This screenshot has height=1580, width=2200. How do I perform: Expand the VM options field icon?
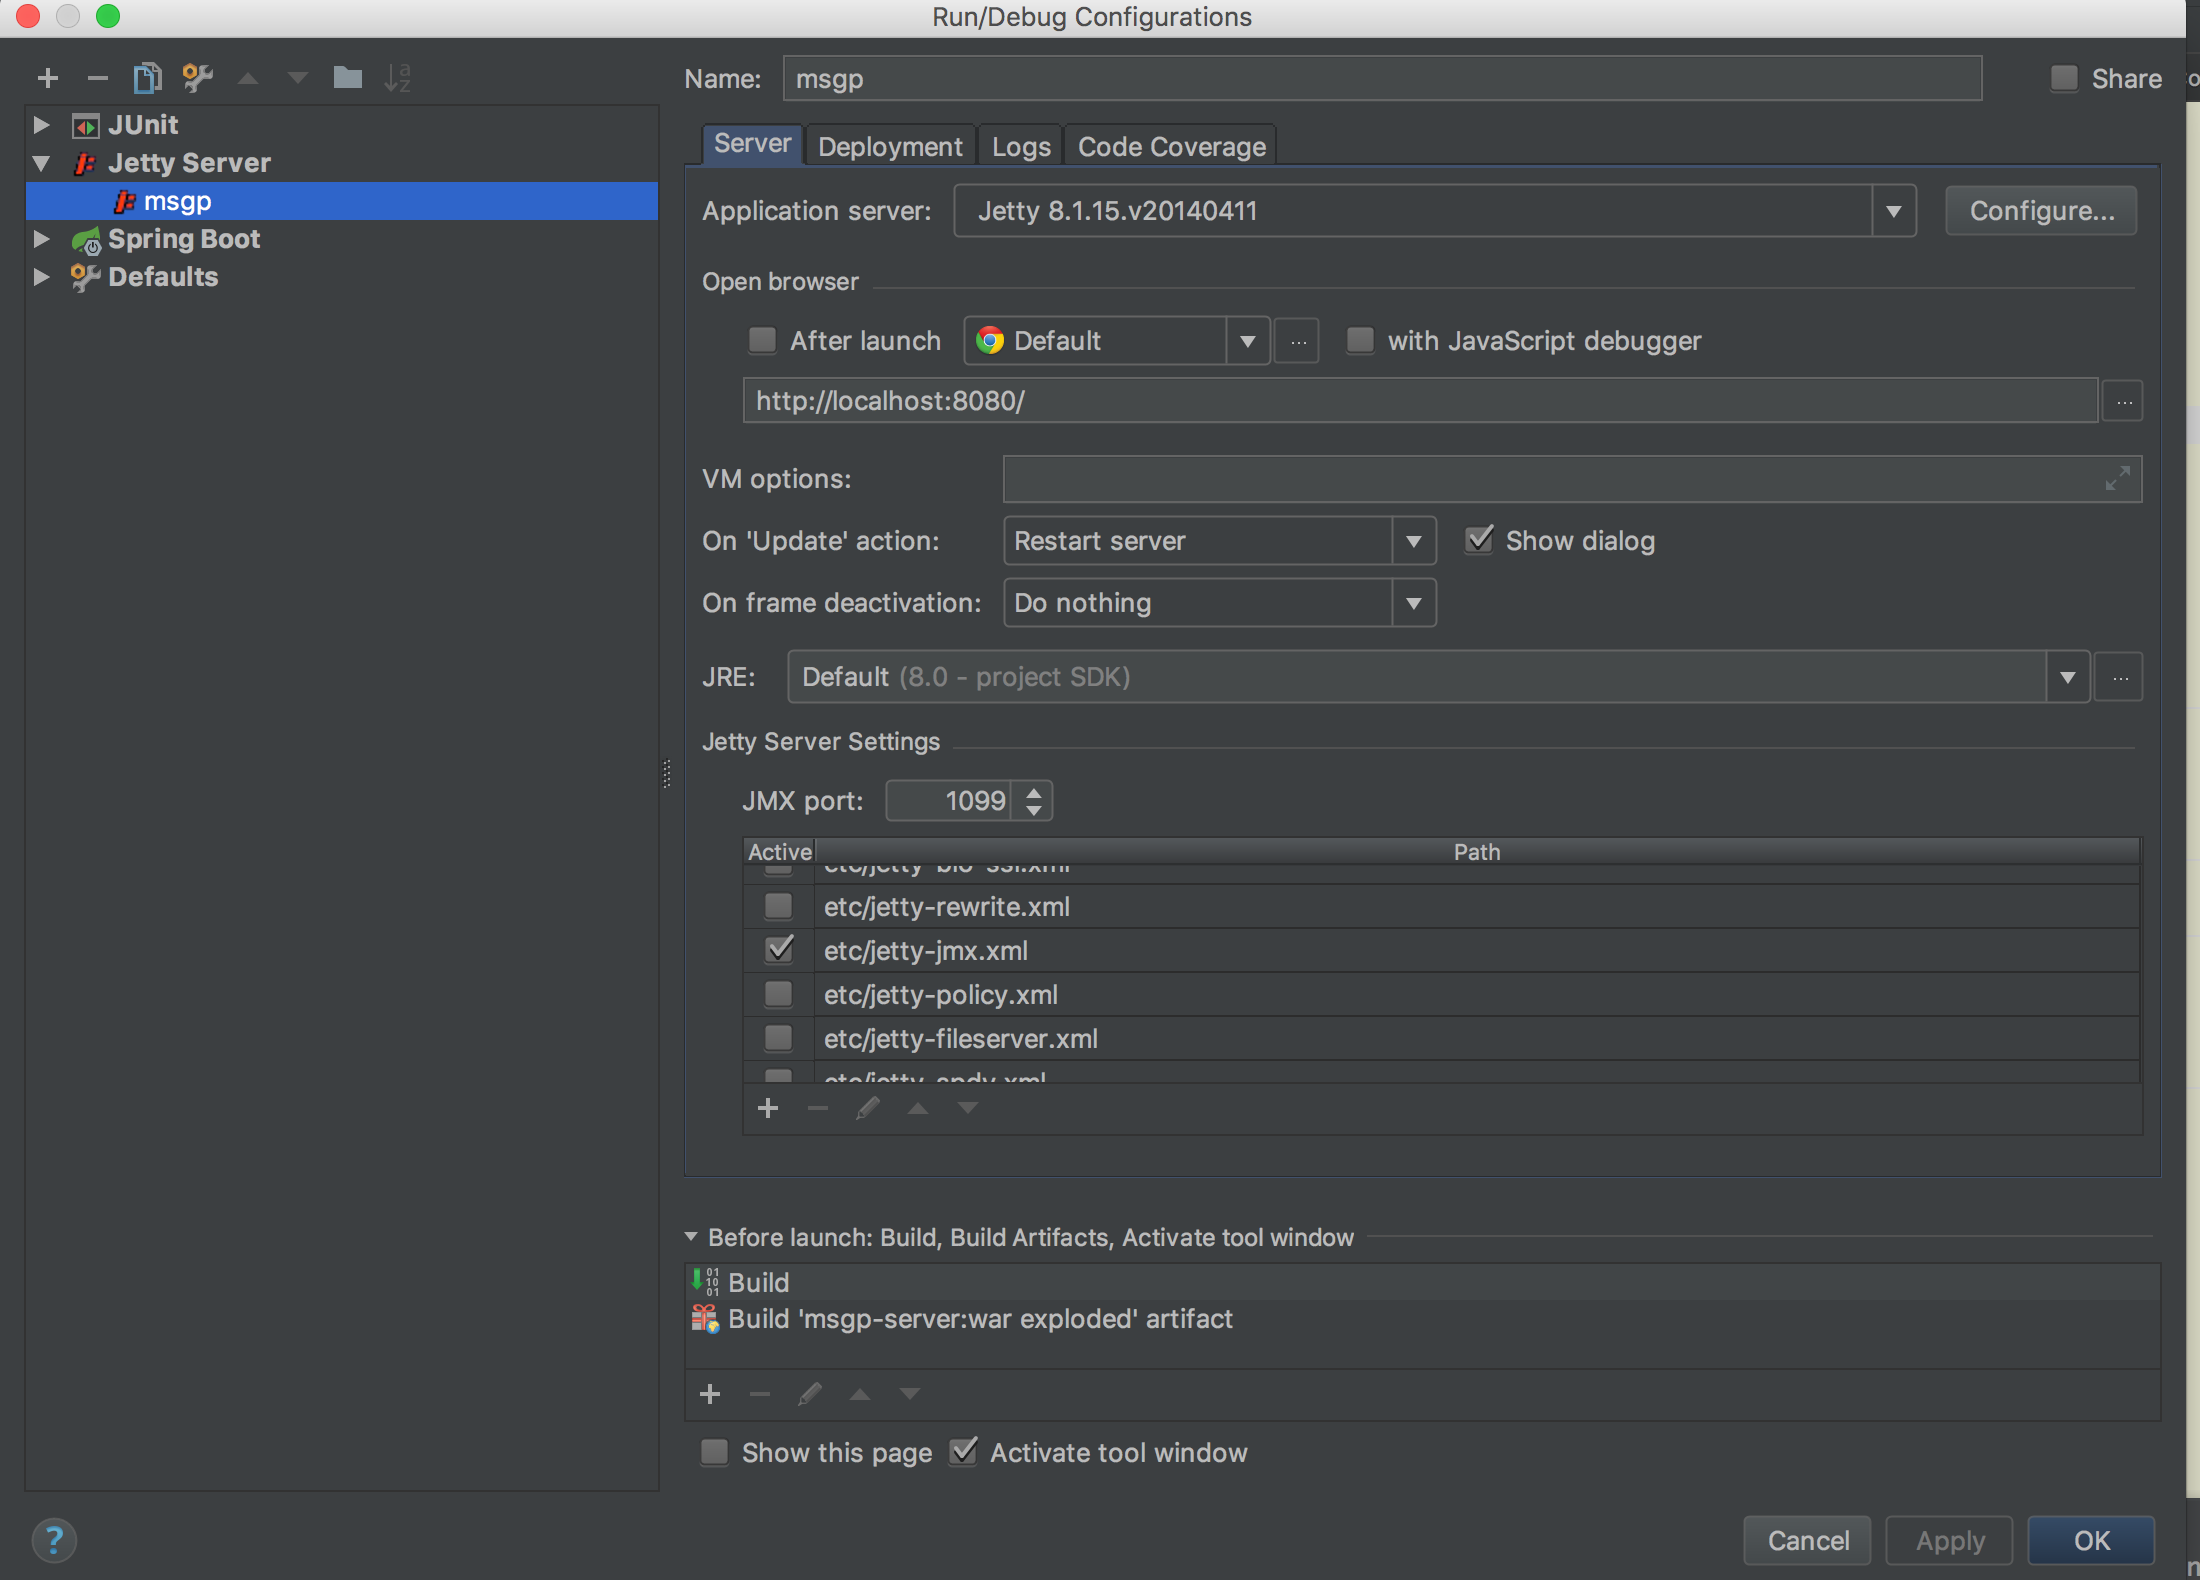[x=2117, y=479]
